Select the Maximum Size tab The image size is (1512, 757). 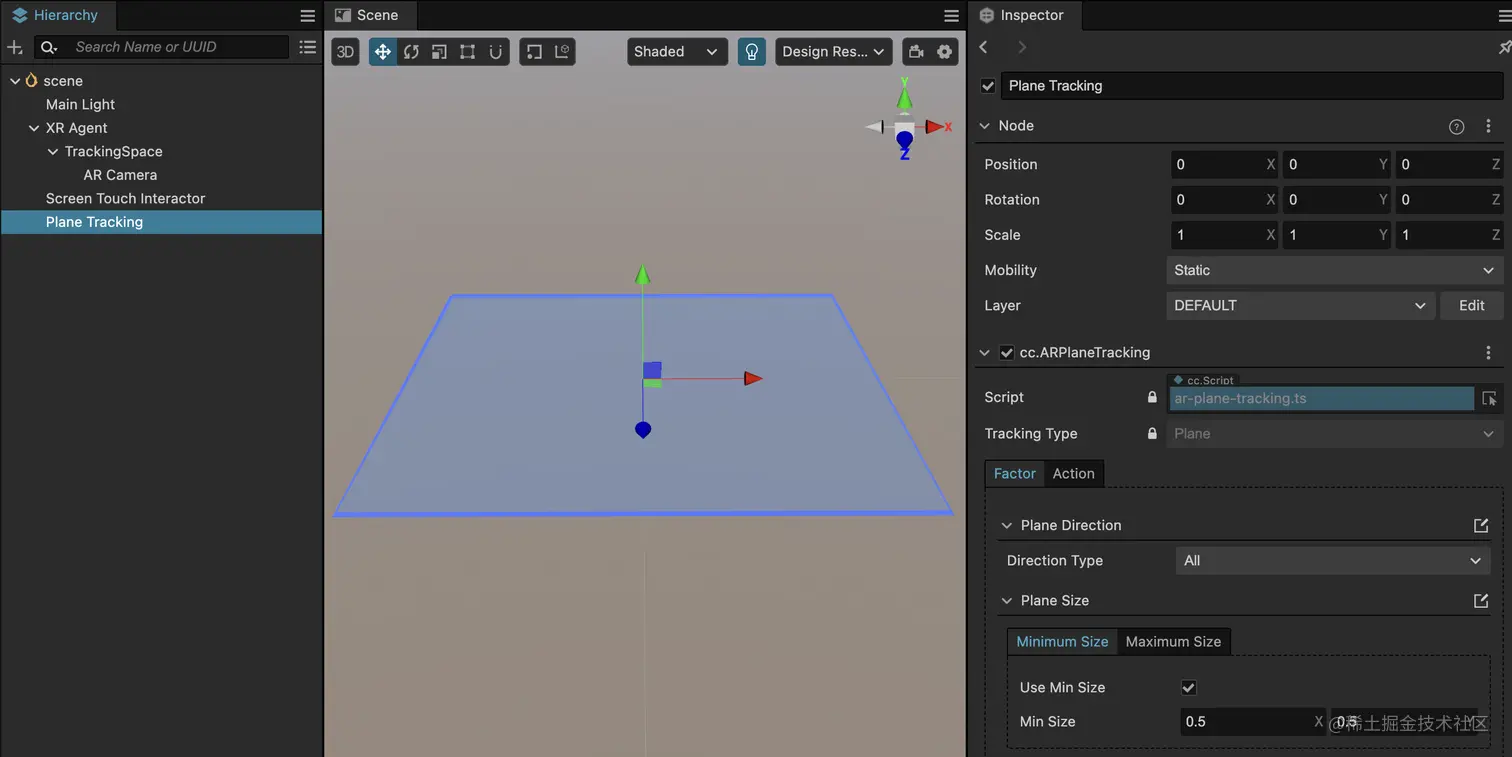coord(1173,641)
